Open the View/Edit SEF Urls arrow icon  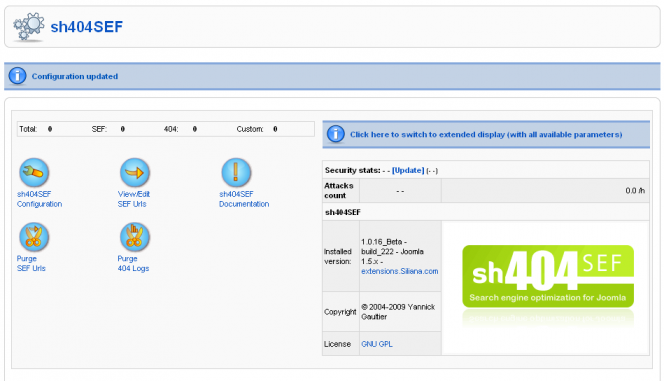click(x=135, y=172)
